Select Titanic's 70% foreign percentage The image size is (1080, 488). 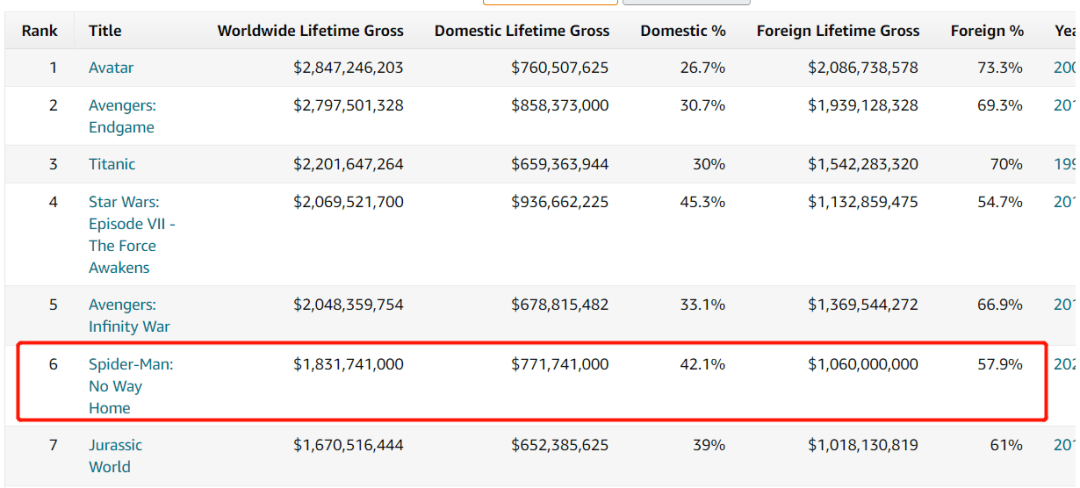1007,164
